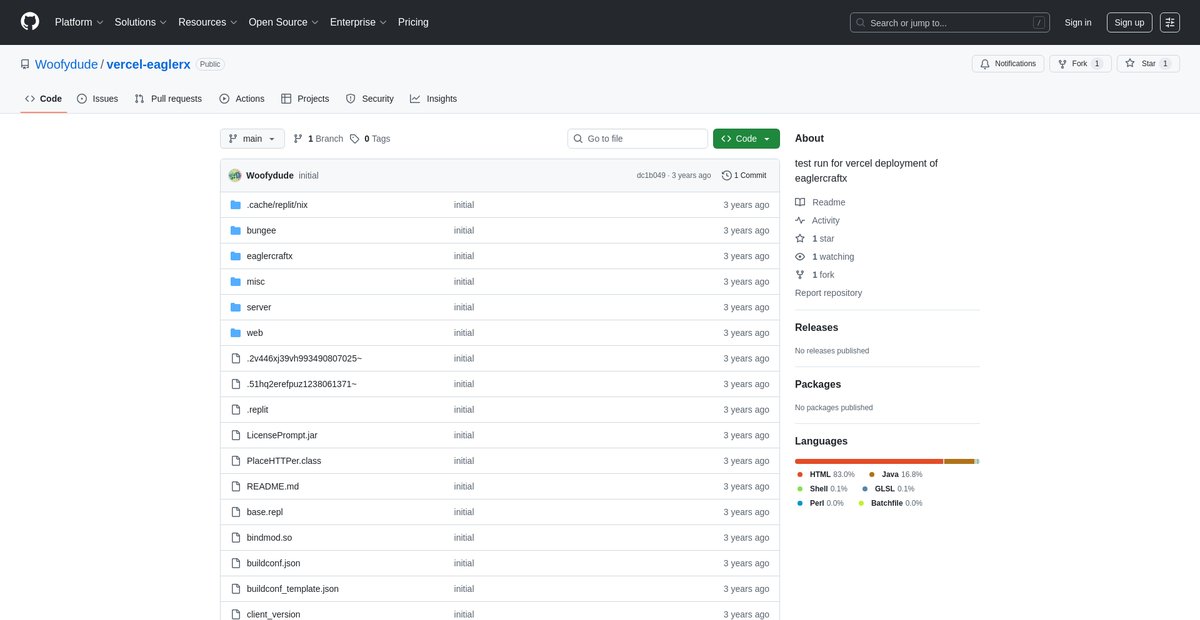Screen dimensions: 1200x620
Task: Open the vercel-eaglerx repository link
Action: (x=149, y=64)
